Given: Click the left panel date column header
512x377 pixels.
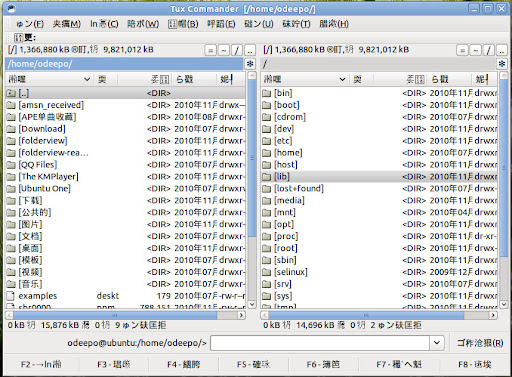Looking at the screenshot, I should 194,79.
